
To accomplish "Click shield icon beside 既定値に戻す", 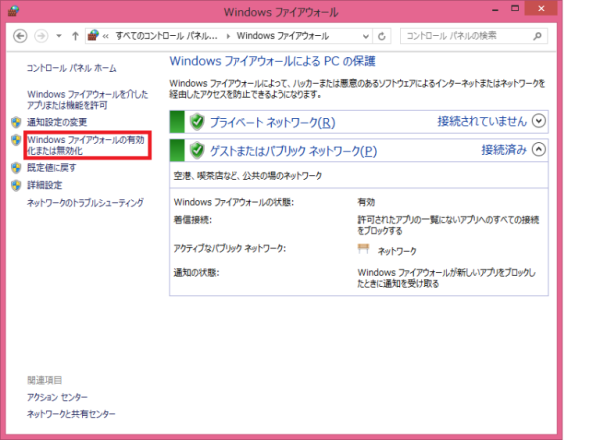I will click(16, 168).
